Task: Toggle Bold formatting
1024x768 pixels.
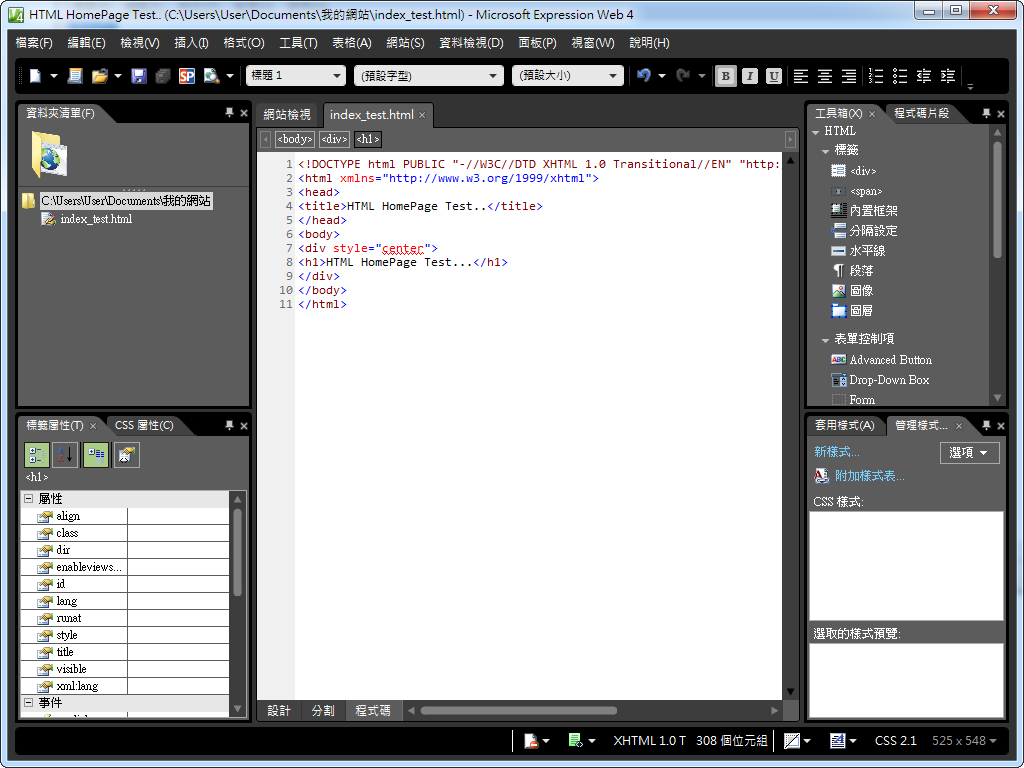Action: pos(725,76)
